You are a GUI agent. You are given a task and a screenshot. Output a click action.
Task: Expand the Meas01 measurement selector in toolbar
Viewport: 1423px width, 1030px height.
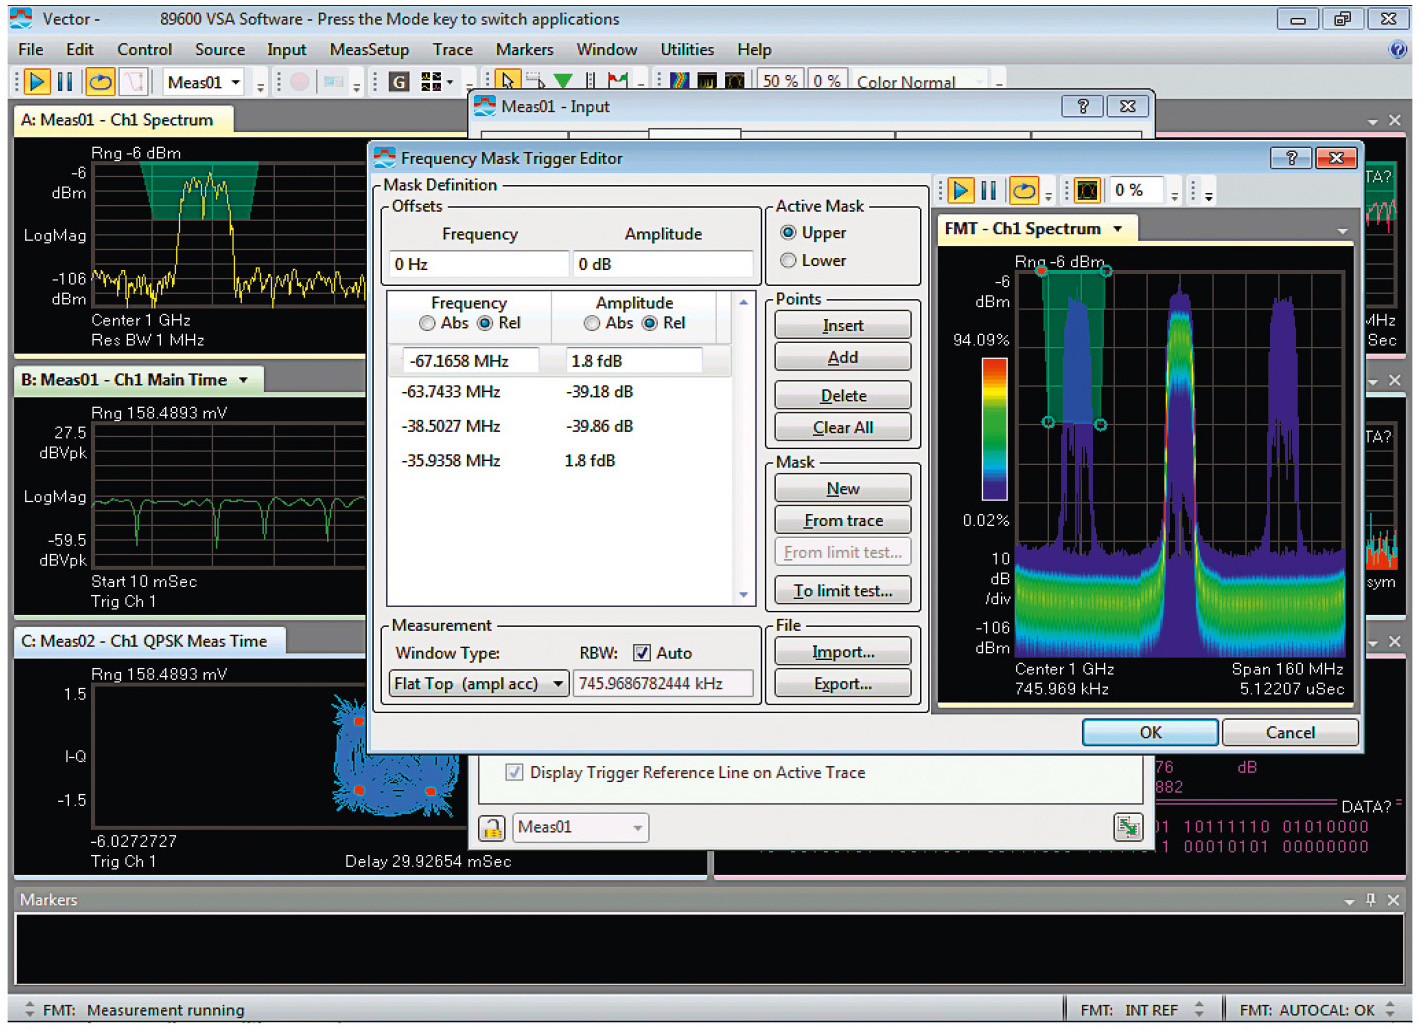pyautogui.click(x=236, y=82)
